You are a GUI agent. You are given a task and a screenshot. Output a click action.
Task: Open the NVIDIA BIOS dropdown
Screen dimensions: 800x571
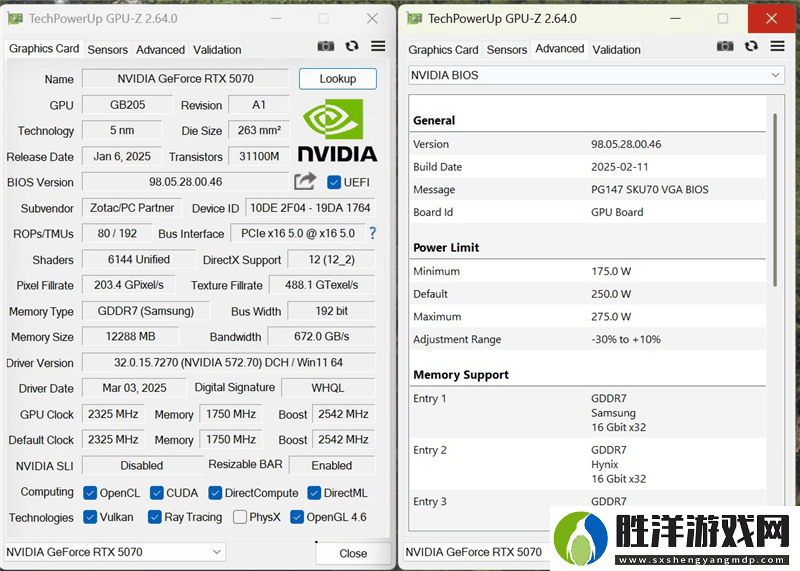[x=596, y=75]
